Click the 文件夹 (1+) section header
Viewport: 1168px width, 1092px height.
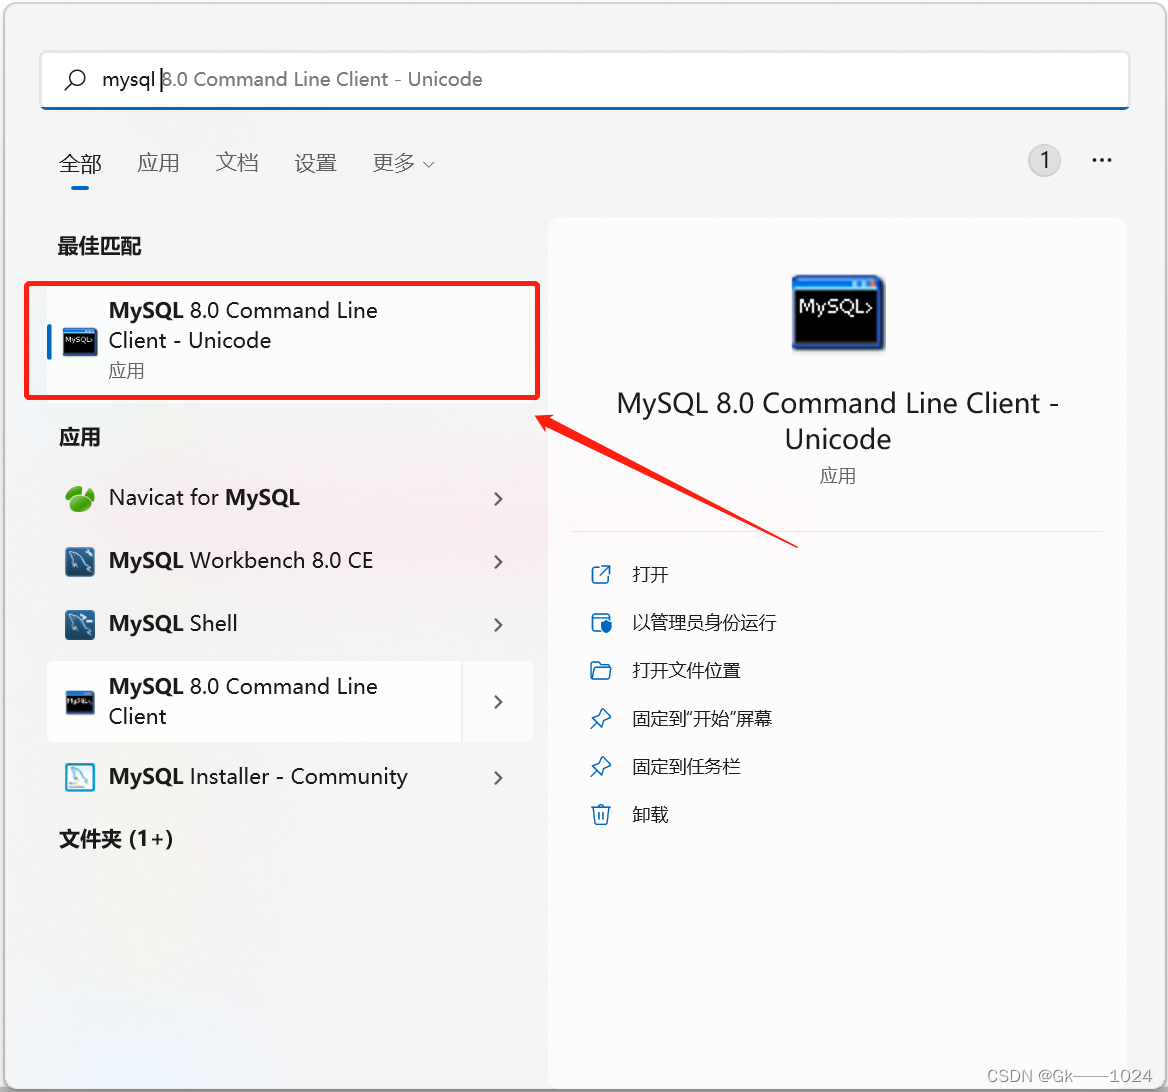coord(116,839)
